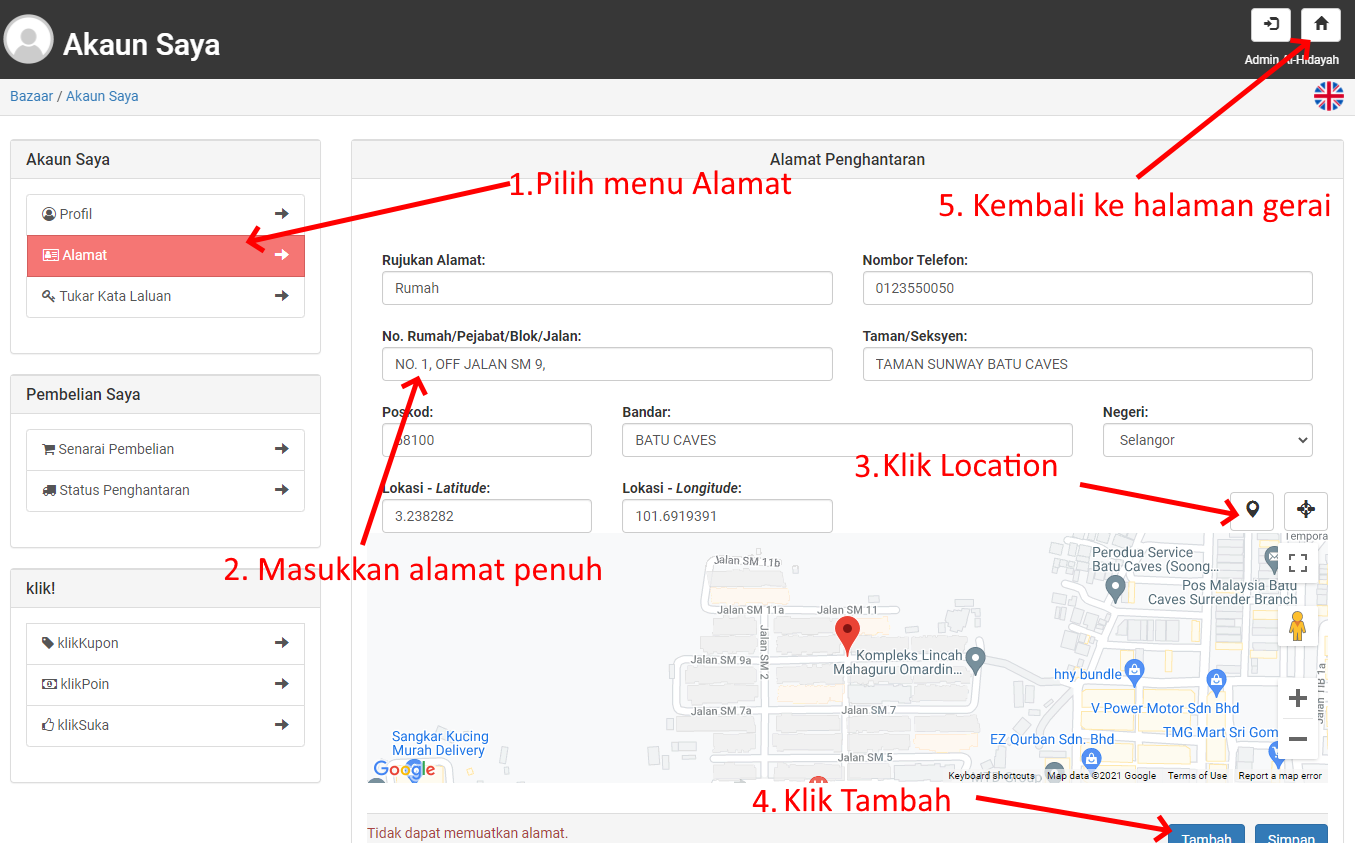1355x843 pixels.
Task: Click the location pin marker button
Action: pyautogui.click(x=1251, y=510)
